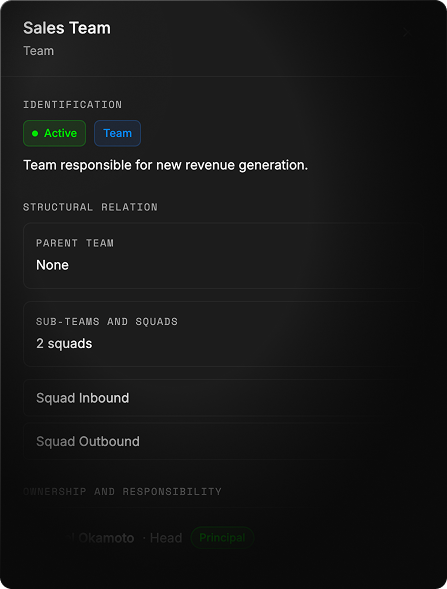Open the Squad Inbound row
This screenshot has width=447, height=589.
click(224, 398)
